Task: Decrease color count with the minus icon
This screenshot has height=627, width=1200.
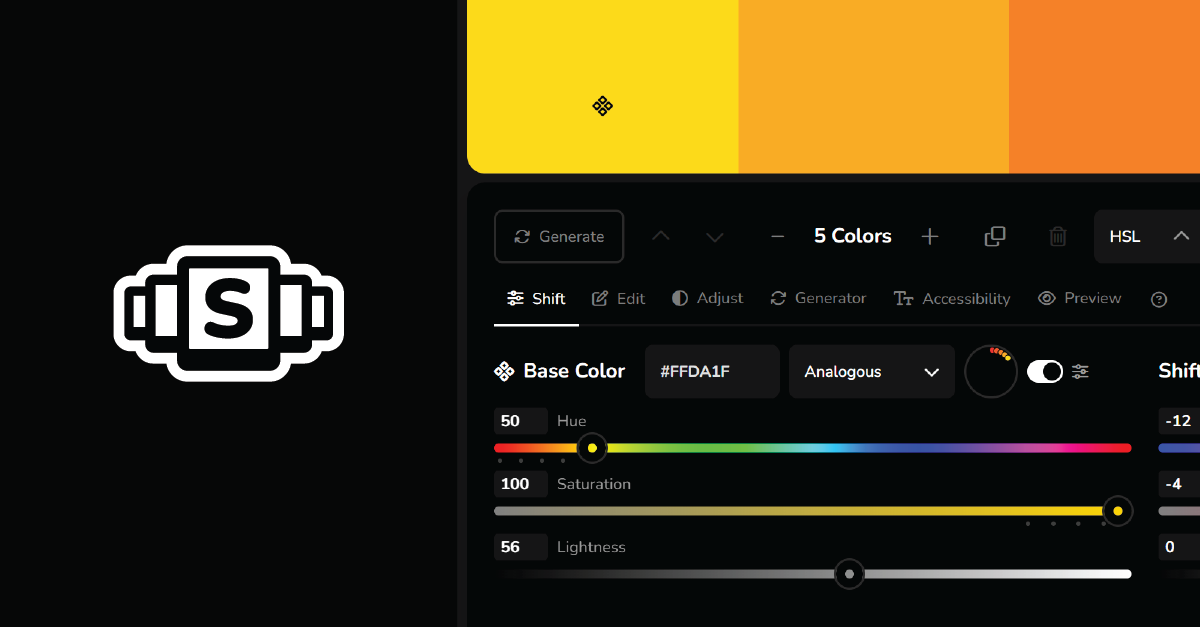Action: (x=777, y=236)
